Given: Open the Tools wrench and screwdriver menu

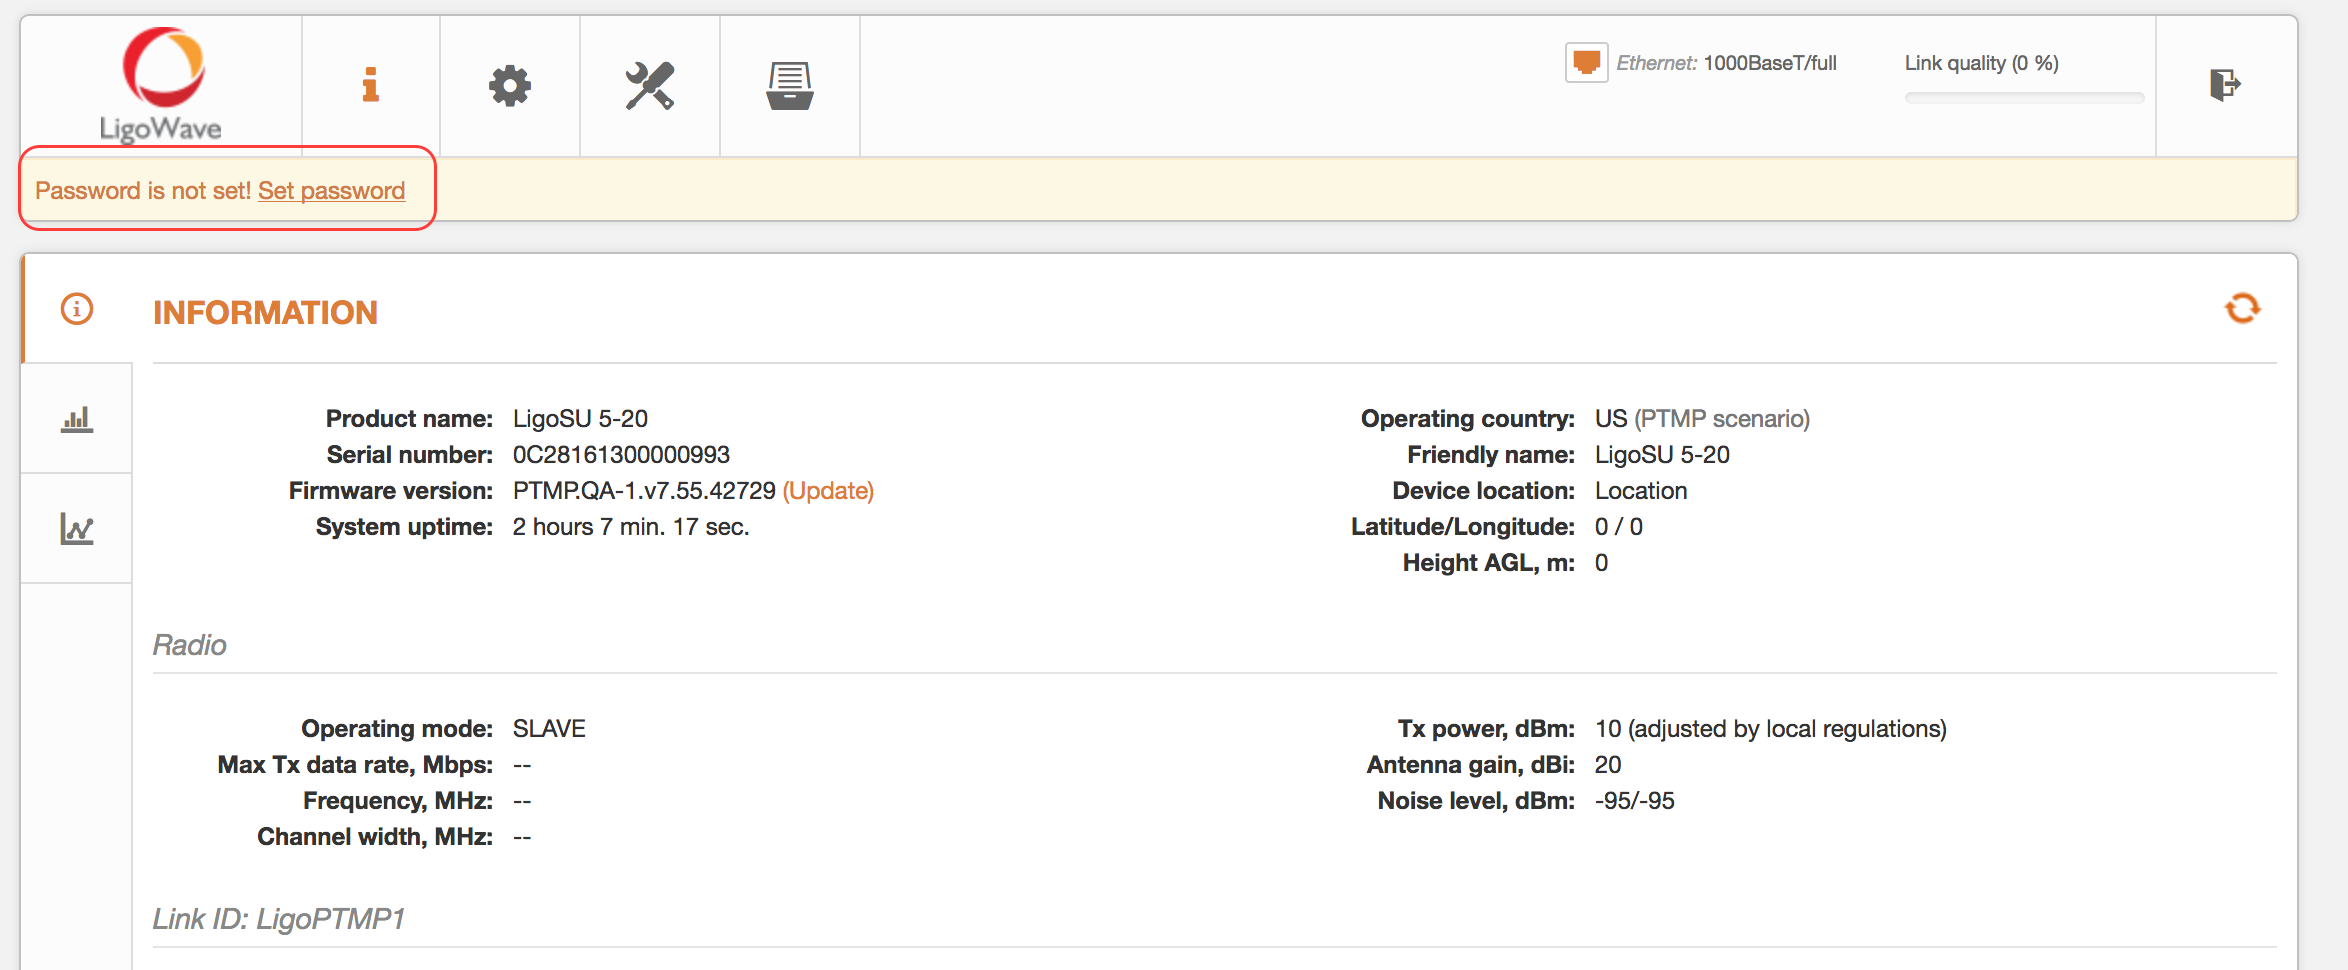Looking at the screenshot, I should tap(650, 85).
